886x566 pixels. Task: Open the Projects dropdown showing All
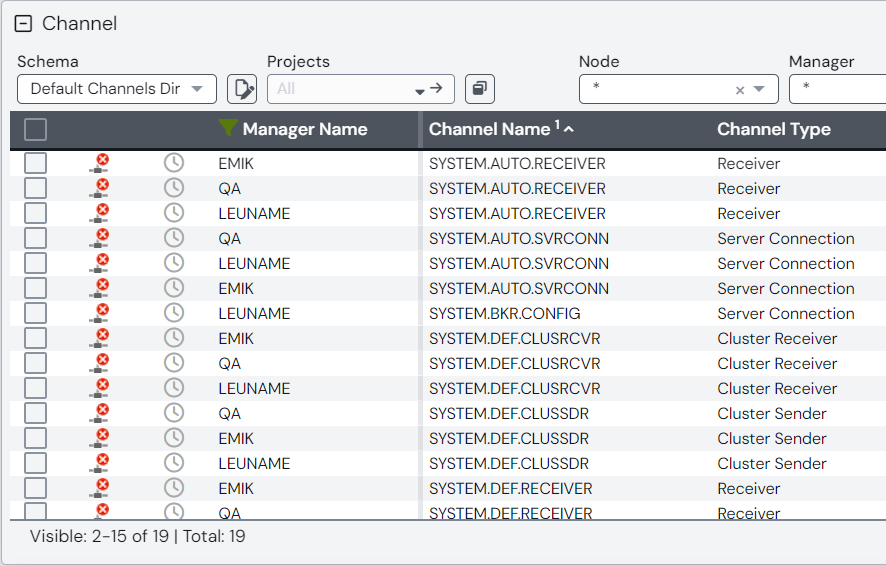click(x=361, y=89)
